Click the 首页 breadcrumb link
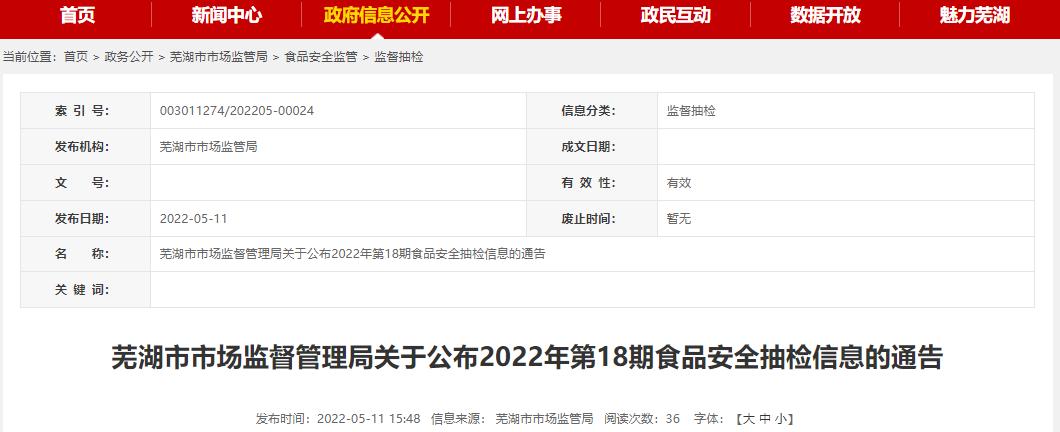Image resolution: width=1060 pixels, height=432 pixels. click(x=76, y=57)
